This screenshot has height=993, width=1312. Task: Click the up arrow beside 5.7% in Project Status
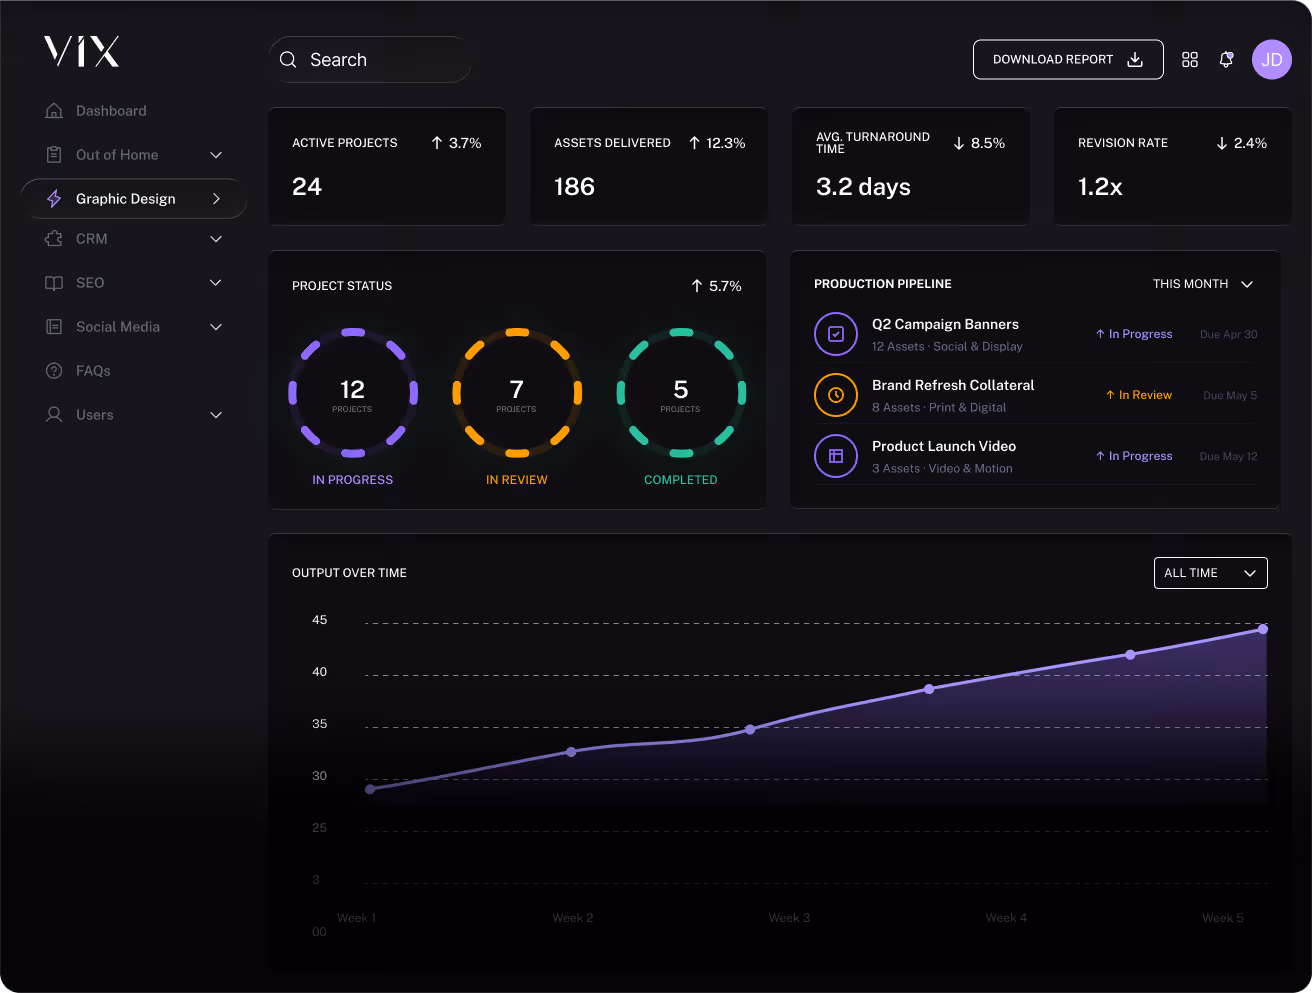click(x=697, y=286)
